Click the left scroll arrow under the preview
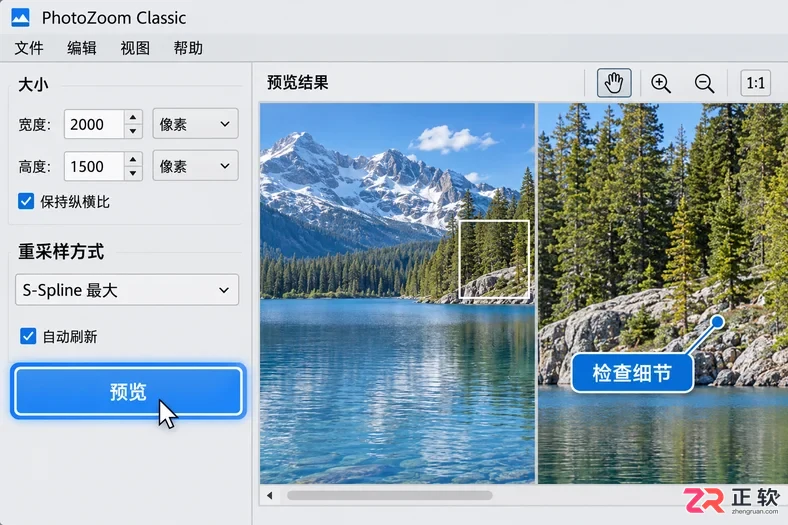This screenshot has height=525, width=788. [x=270, y=495]
